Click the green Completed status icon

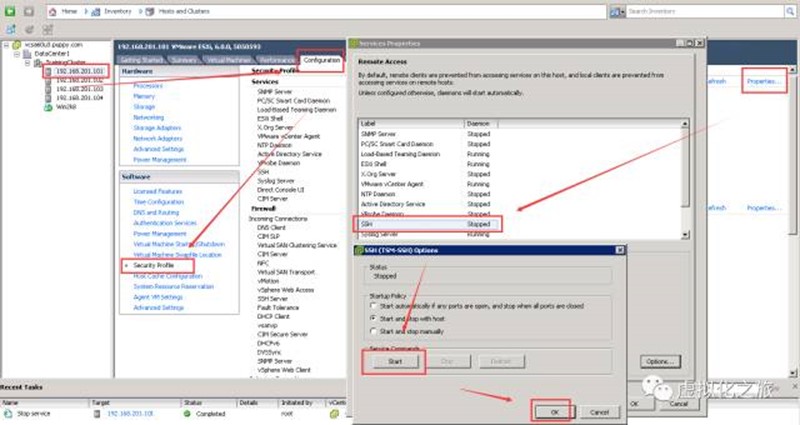click(x=187, y=414)
